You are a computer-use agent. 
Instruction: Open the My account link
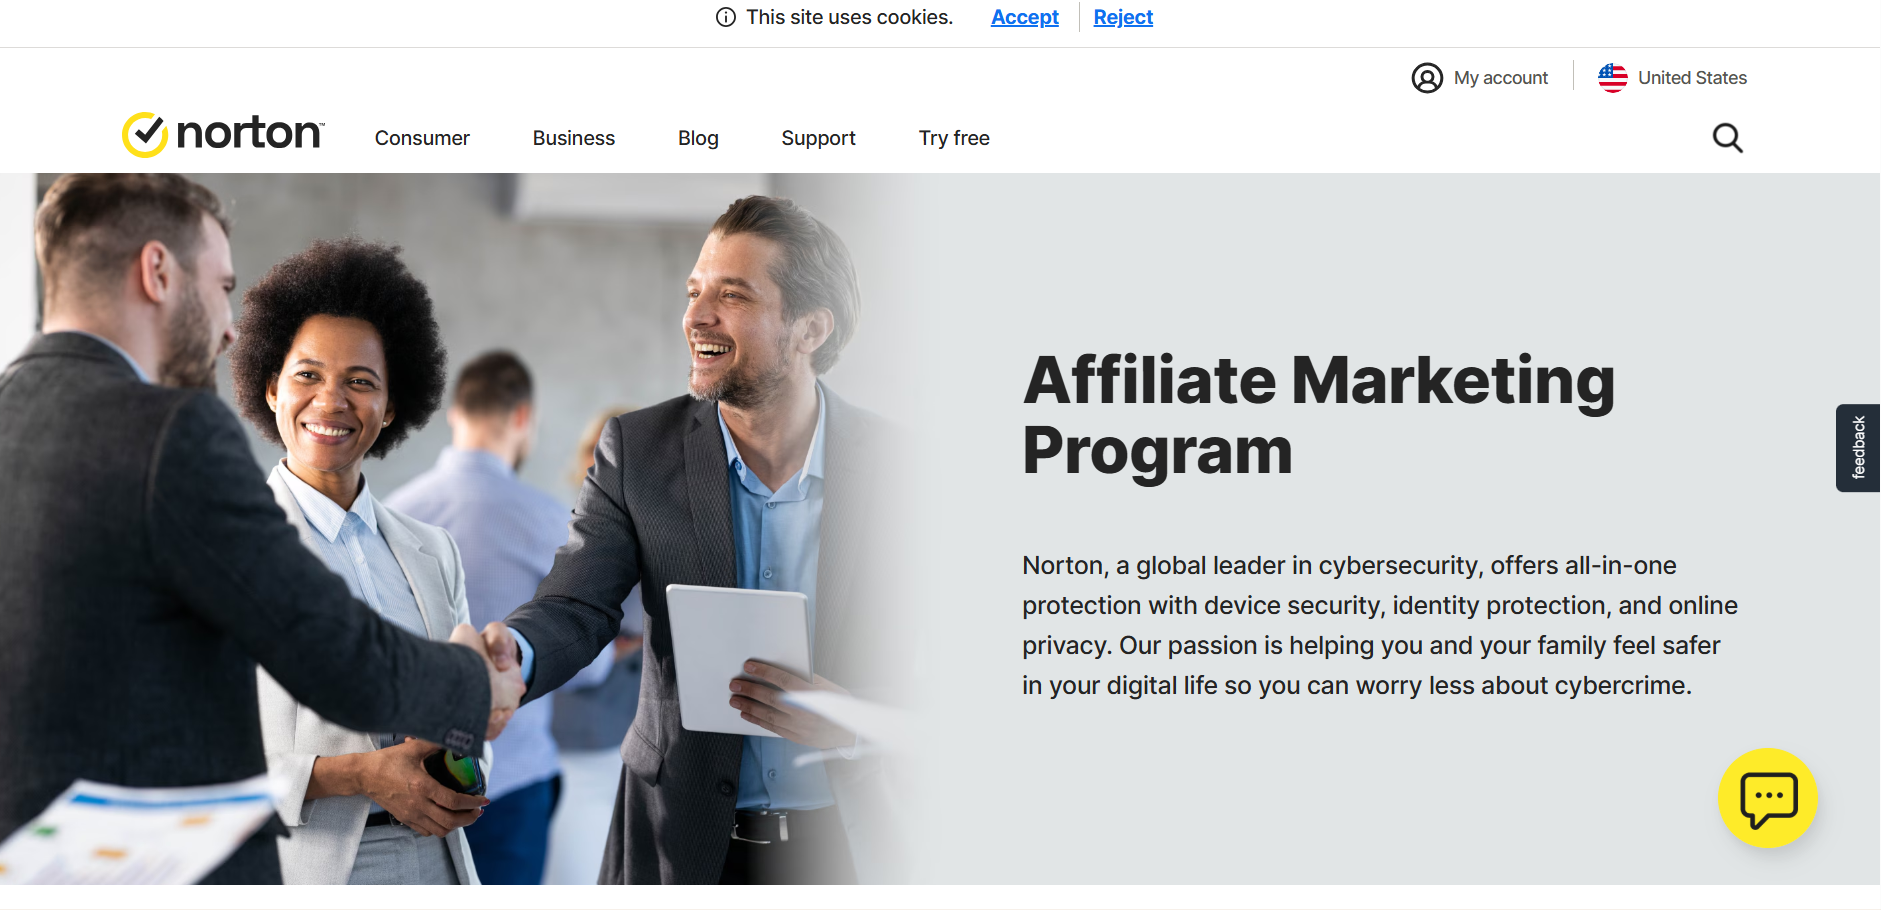pyautogui.click(x=1480, y=78)
